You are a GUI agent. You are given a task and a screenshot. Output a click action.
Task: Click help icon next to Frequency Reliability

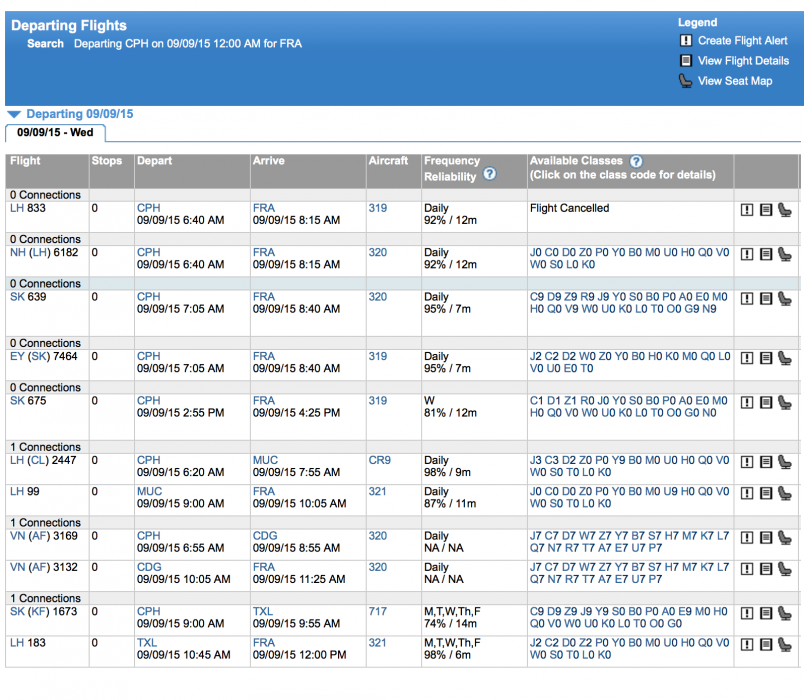pos(490,174)
